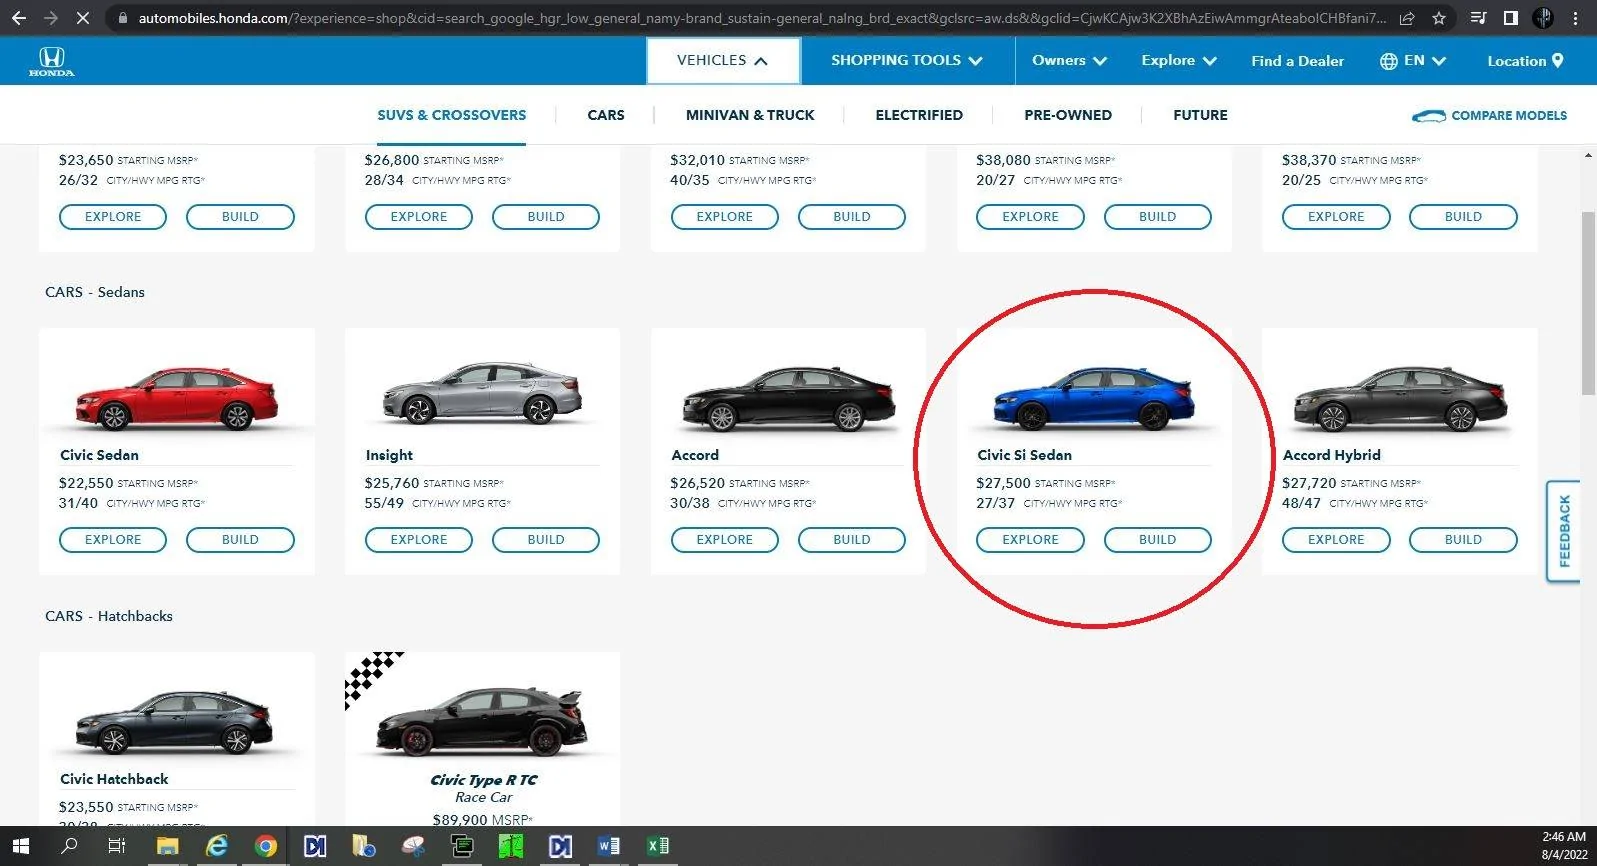The image size is (1597, 866).
Task: Open the browser side panel icon
Action: click(1511, 18)
